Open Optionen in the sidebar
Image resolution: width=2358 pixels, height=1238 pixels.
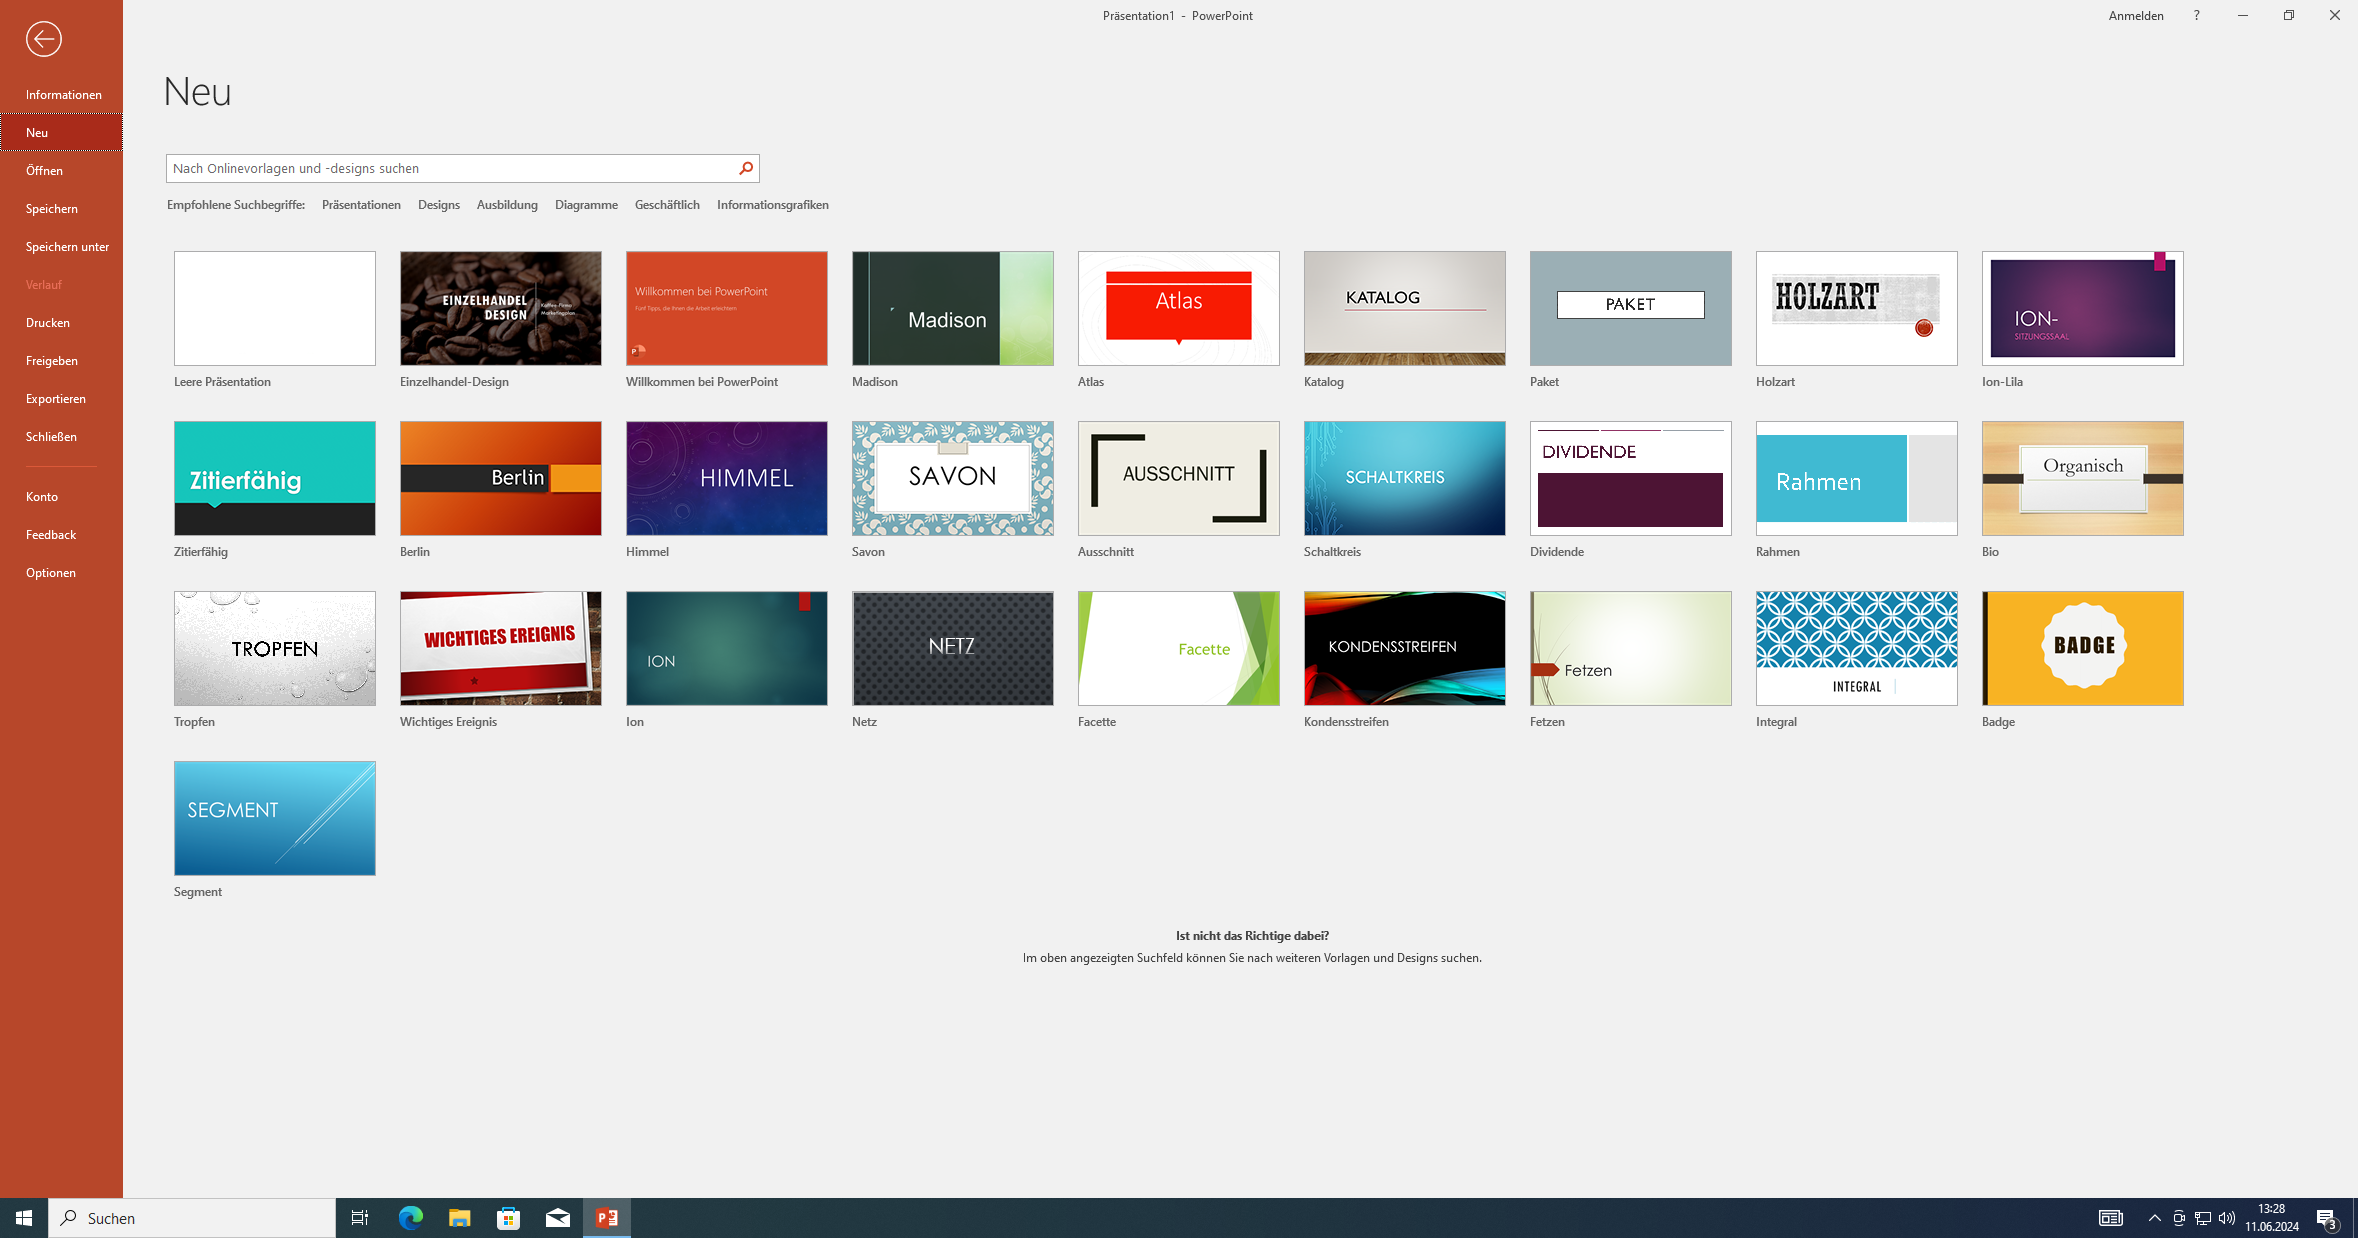(51, 572)
